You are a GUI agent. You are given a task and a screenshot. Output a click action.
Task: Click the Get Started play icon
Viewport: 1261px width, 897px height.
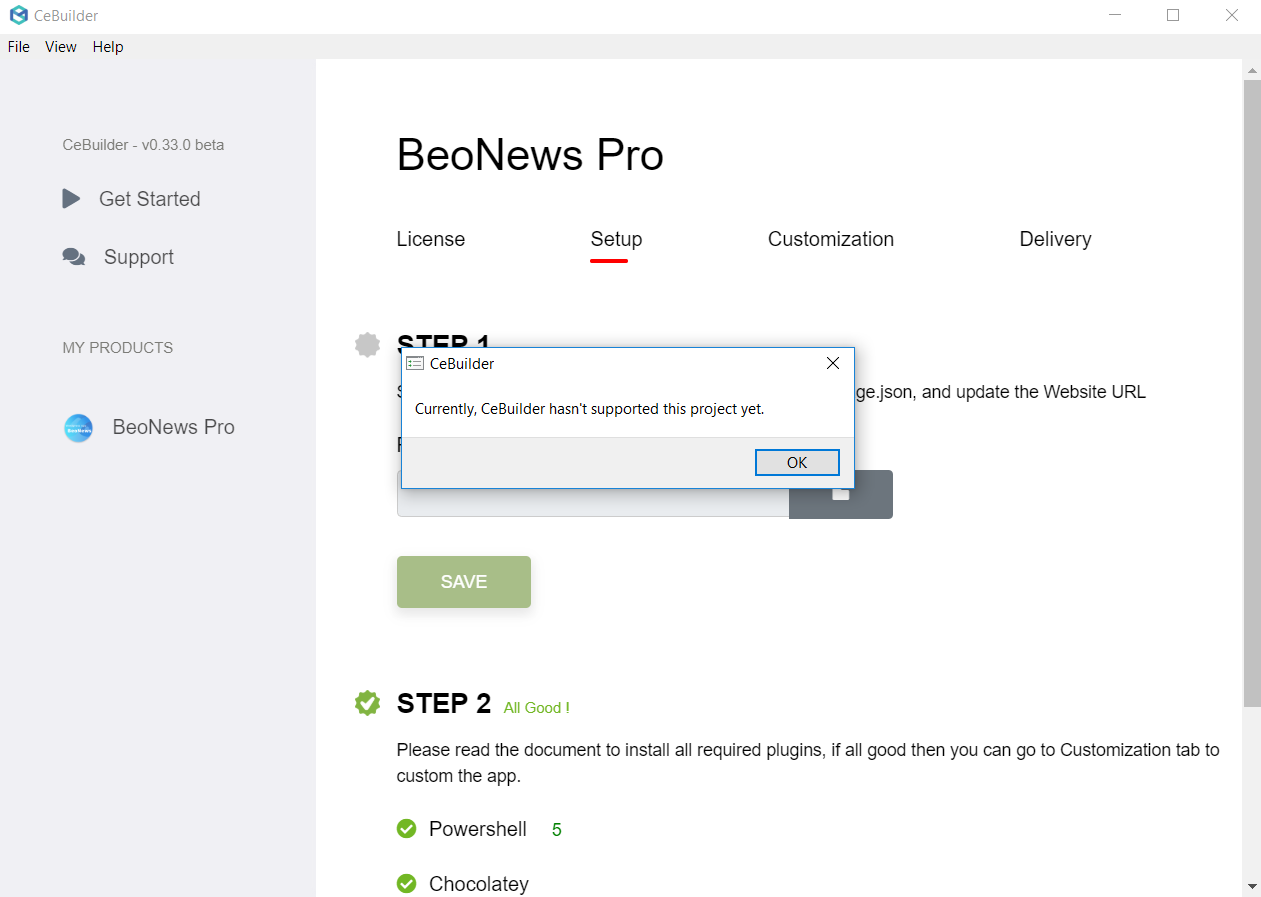point(71,199)
